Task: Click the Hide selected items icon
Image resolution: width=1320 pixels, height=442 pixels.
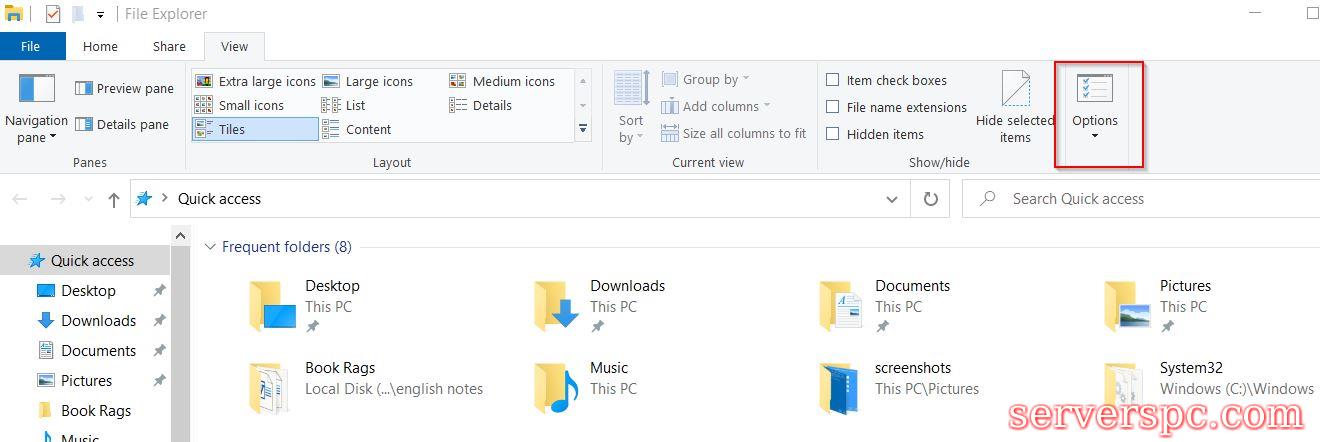Action: click(1015, 107)
